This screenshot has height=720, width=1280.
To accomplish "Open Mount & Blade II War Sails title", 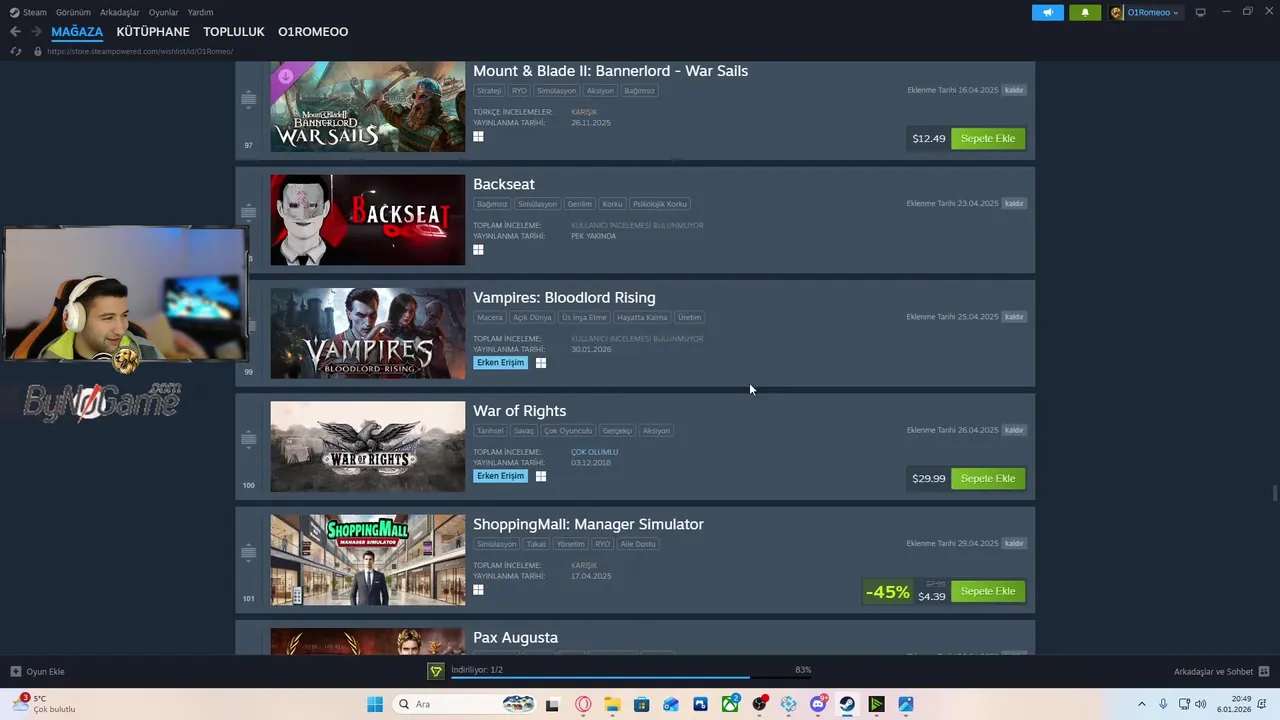I will point(610,71).
